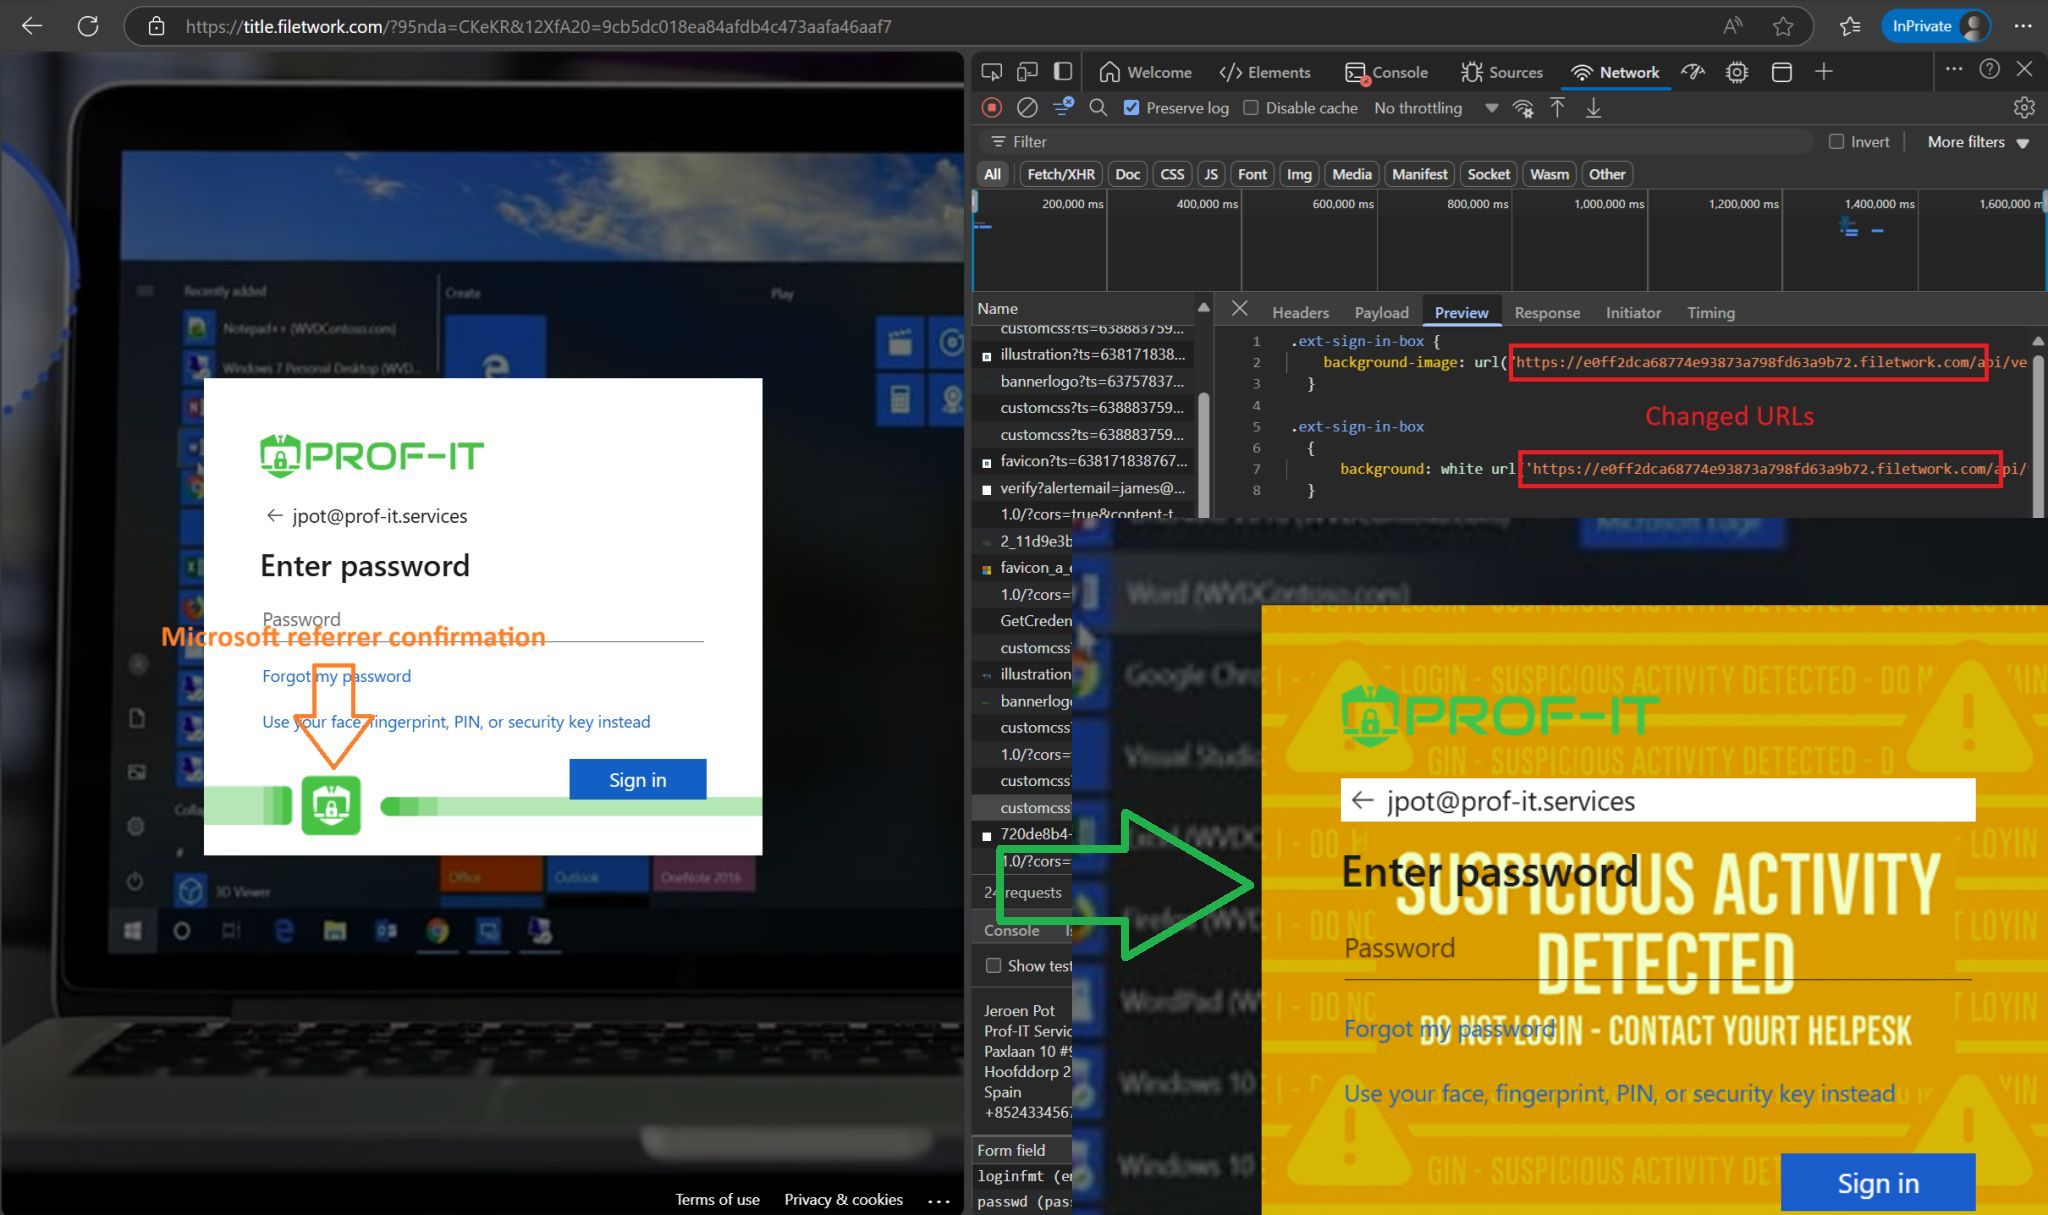Open the DevTools help icon
The image size is (2048, 1215).
coord(1990,69)
